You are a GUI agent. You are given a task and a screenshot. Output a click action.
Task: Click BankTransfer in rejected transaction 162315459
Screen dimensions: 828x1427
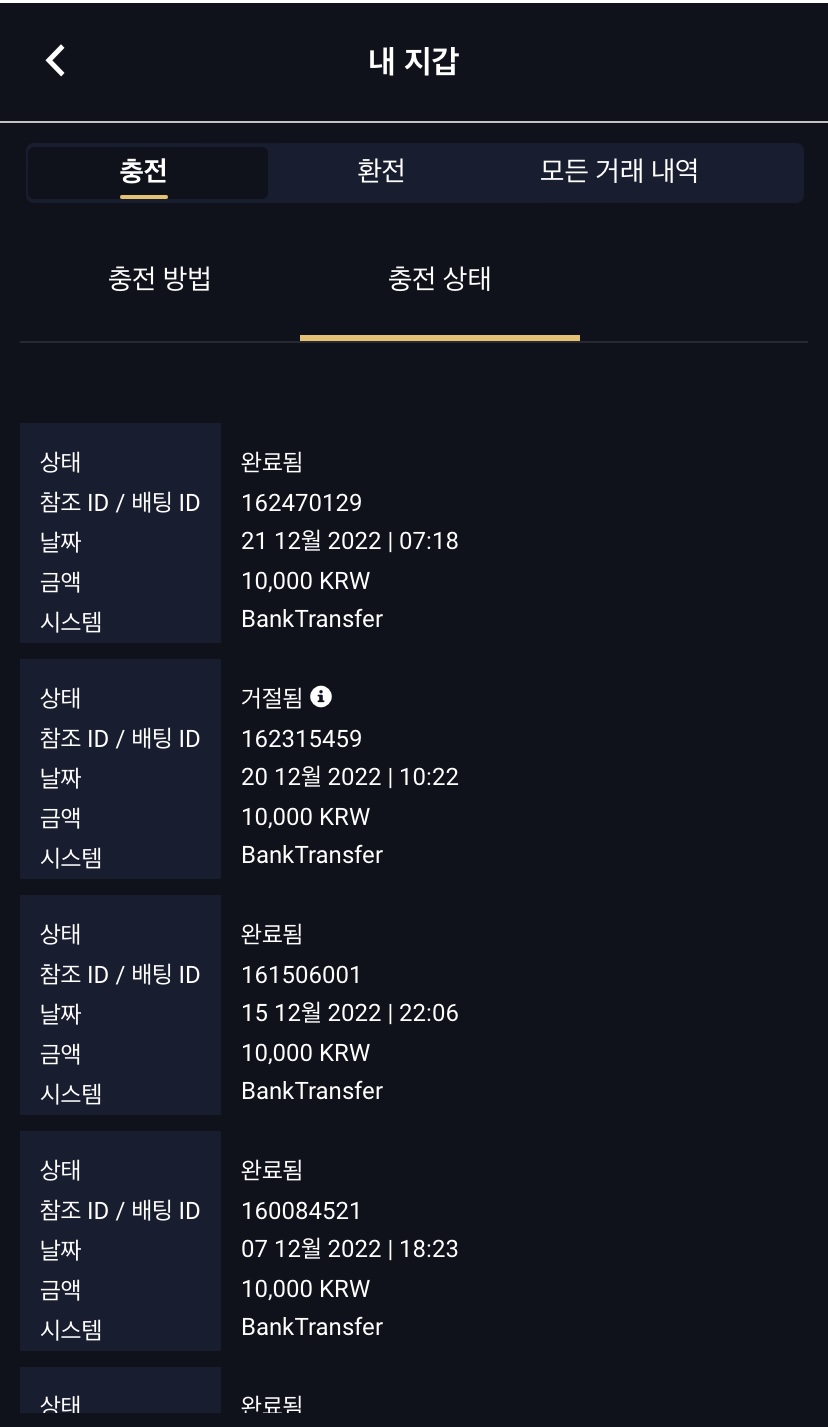[312, 855]
